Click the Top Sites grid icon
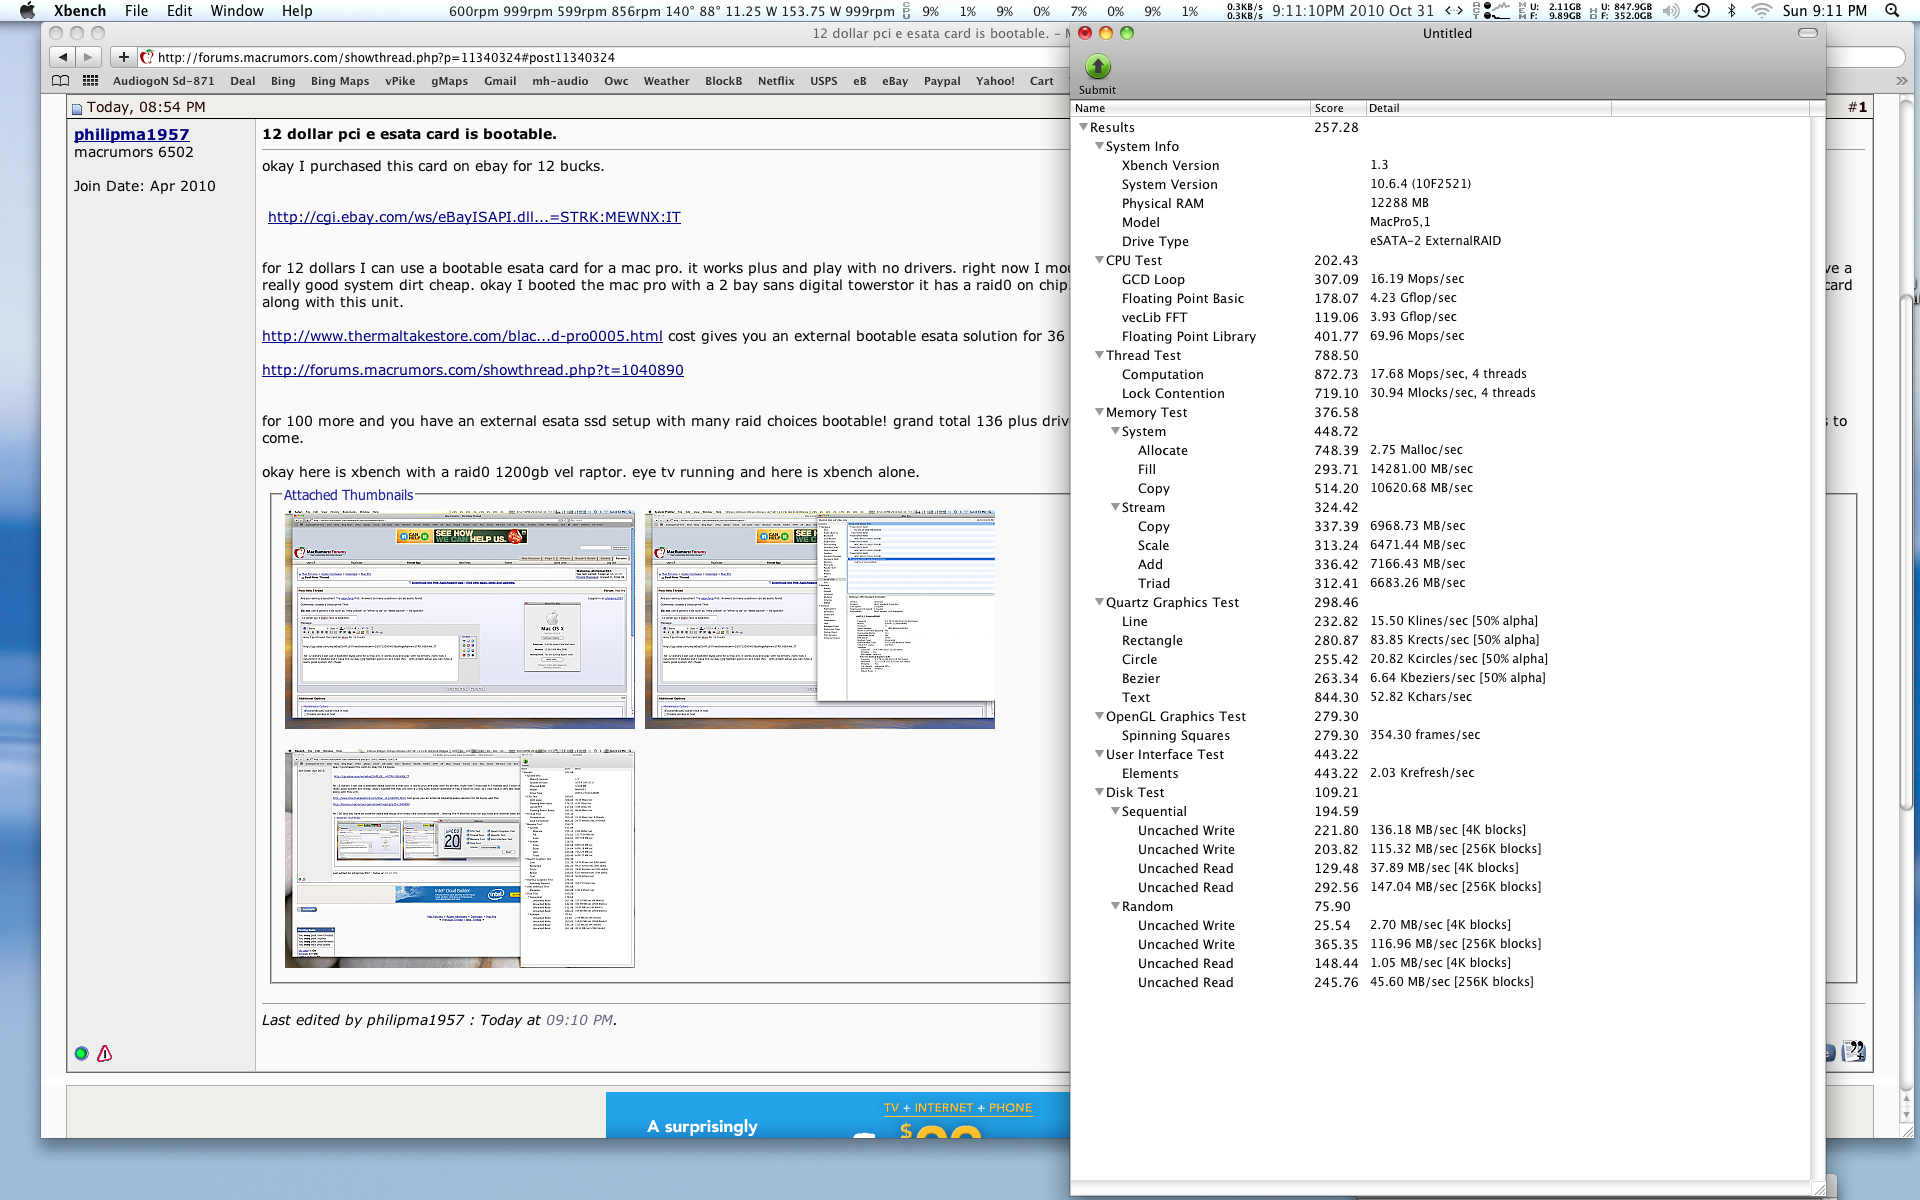1920x1200 pixels. coord(90,81)
